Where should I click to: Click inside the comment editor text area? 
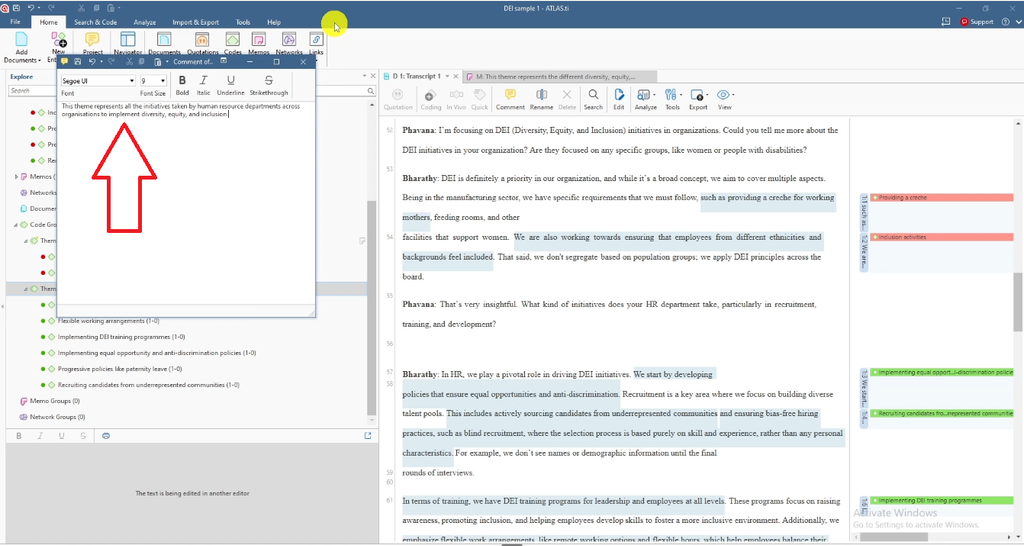186,202
